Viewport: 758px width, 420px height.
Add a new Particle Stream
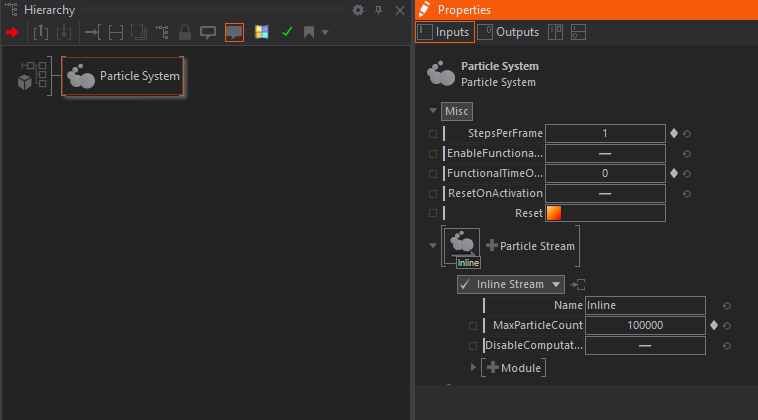(x=530, y=245)
